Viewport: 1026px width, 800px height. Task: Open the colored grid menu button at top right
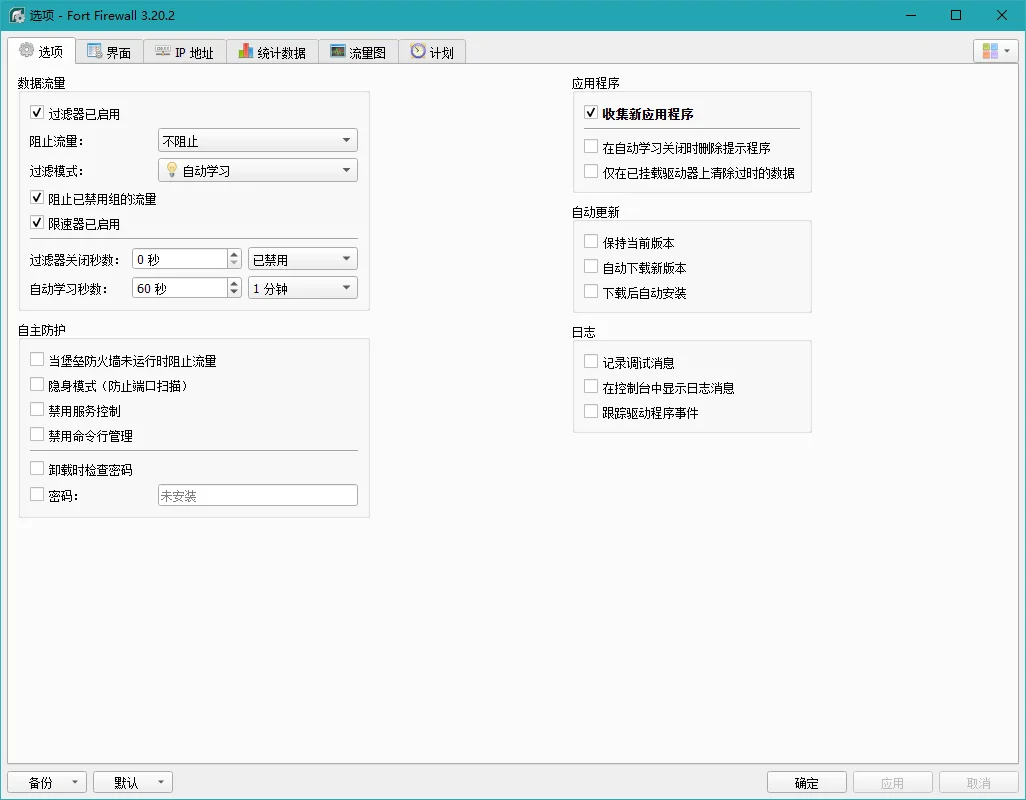coord(996,51)
